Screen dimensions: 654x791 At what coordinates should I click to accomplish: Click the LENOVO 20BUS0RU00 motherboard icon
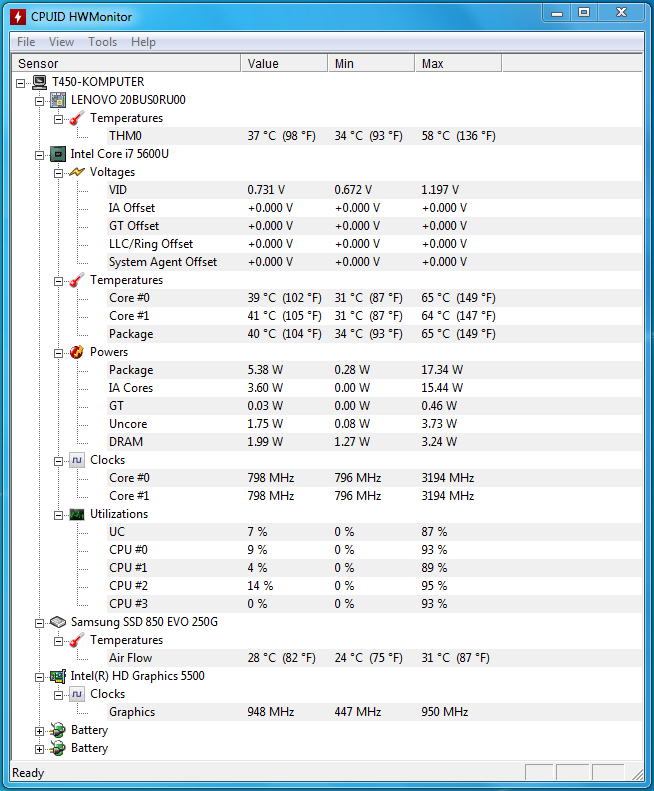tap(58, 100)
